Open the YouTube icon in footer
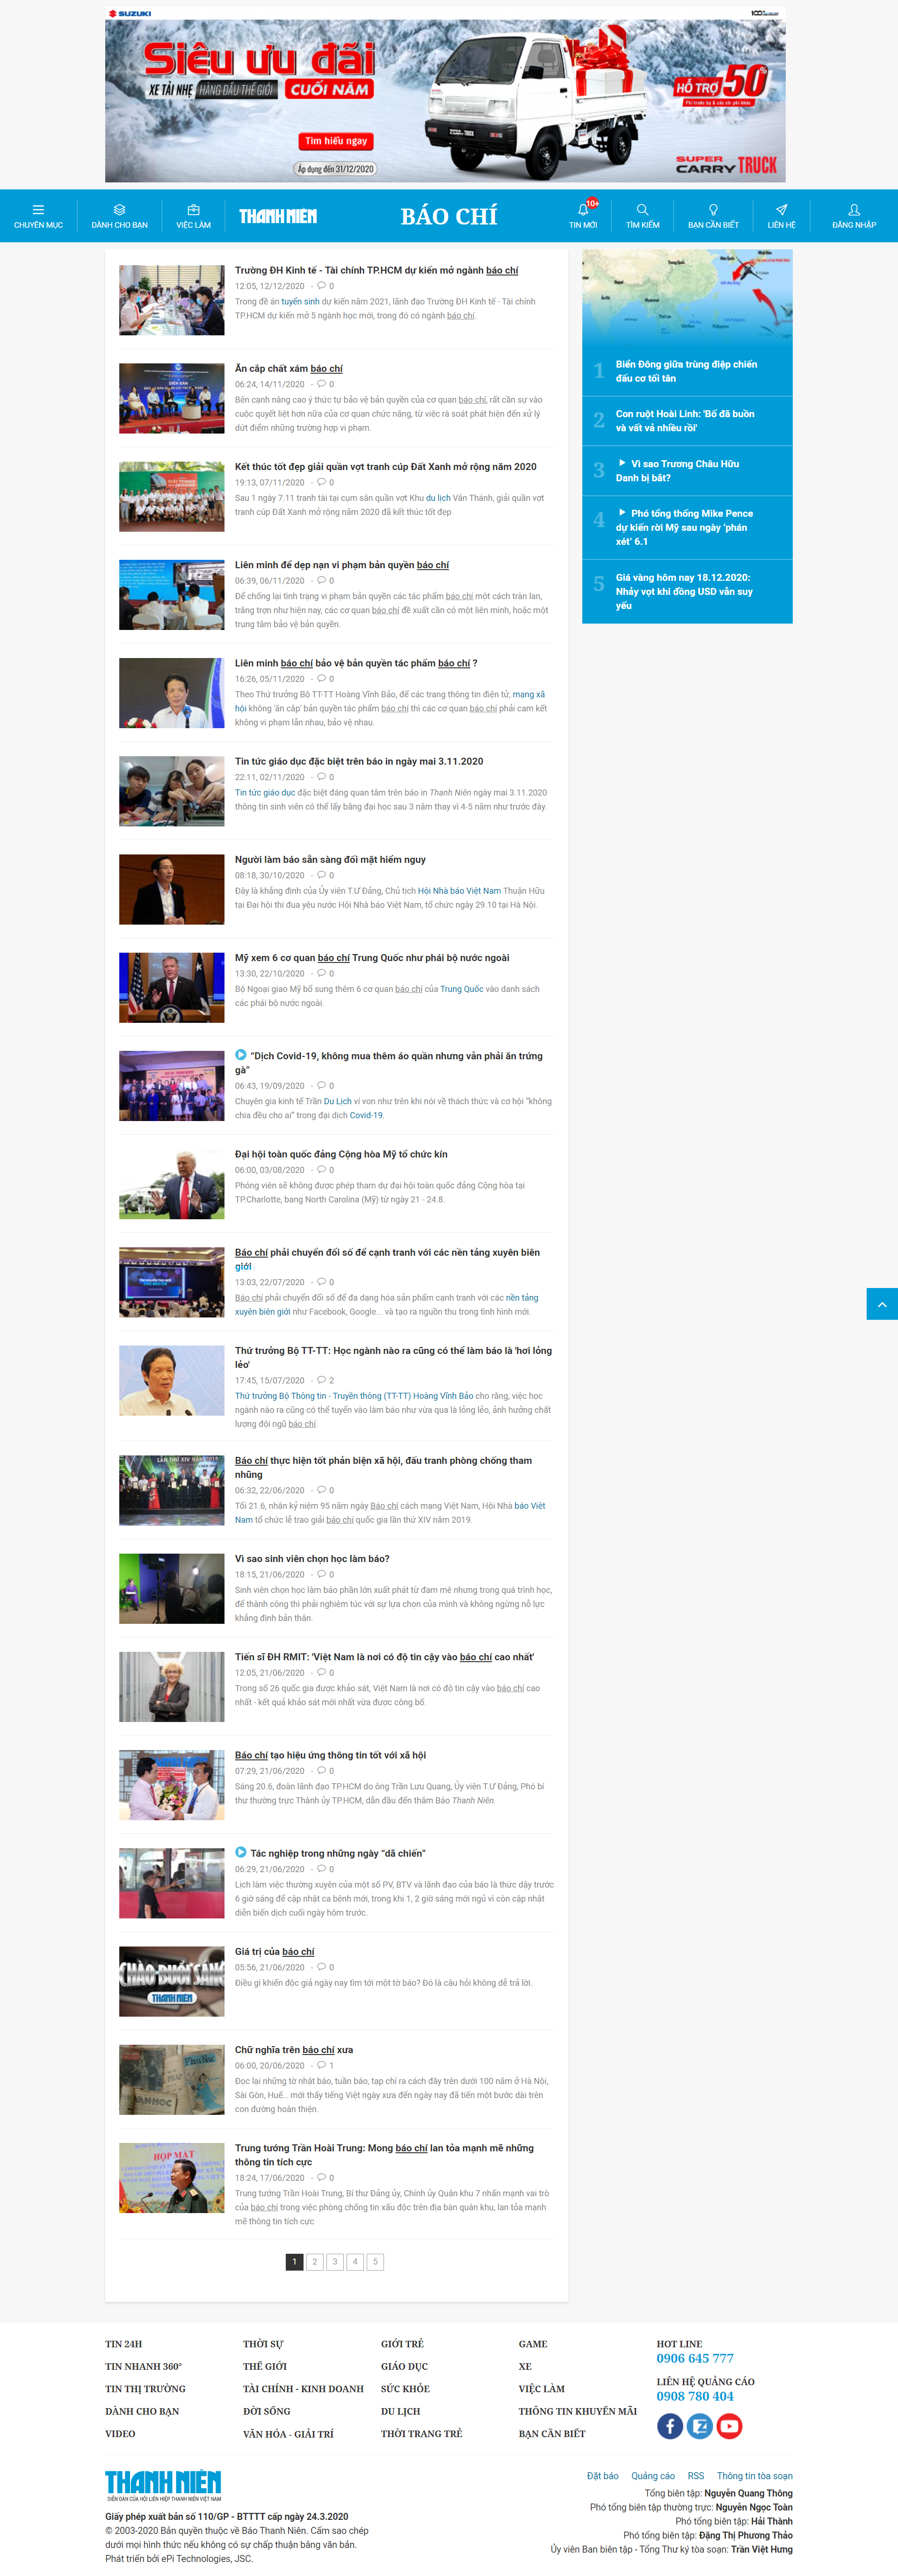Image resolution: width=898 pixels, height=2576 pixels. (729, 2426)
